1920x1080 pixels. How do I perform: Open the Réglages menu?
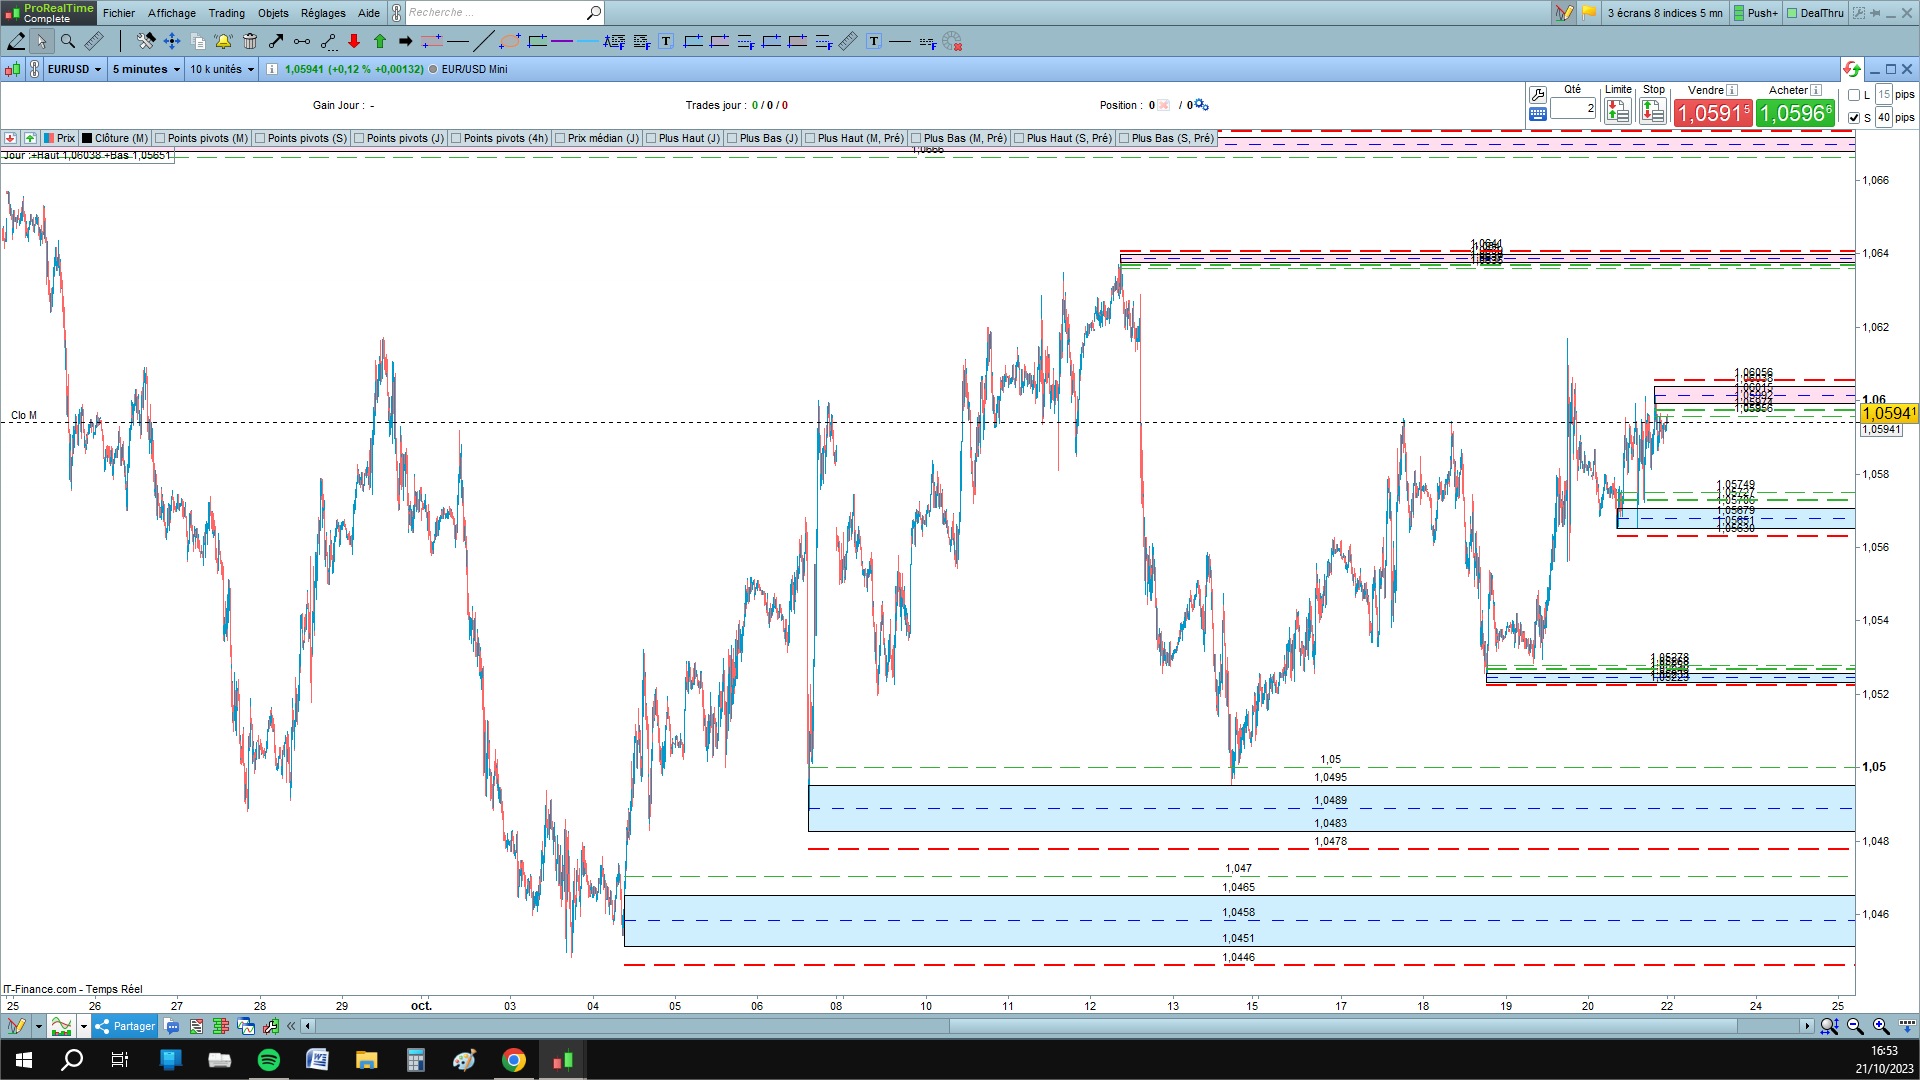[323, 13]
